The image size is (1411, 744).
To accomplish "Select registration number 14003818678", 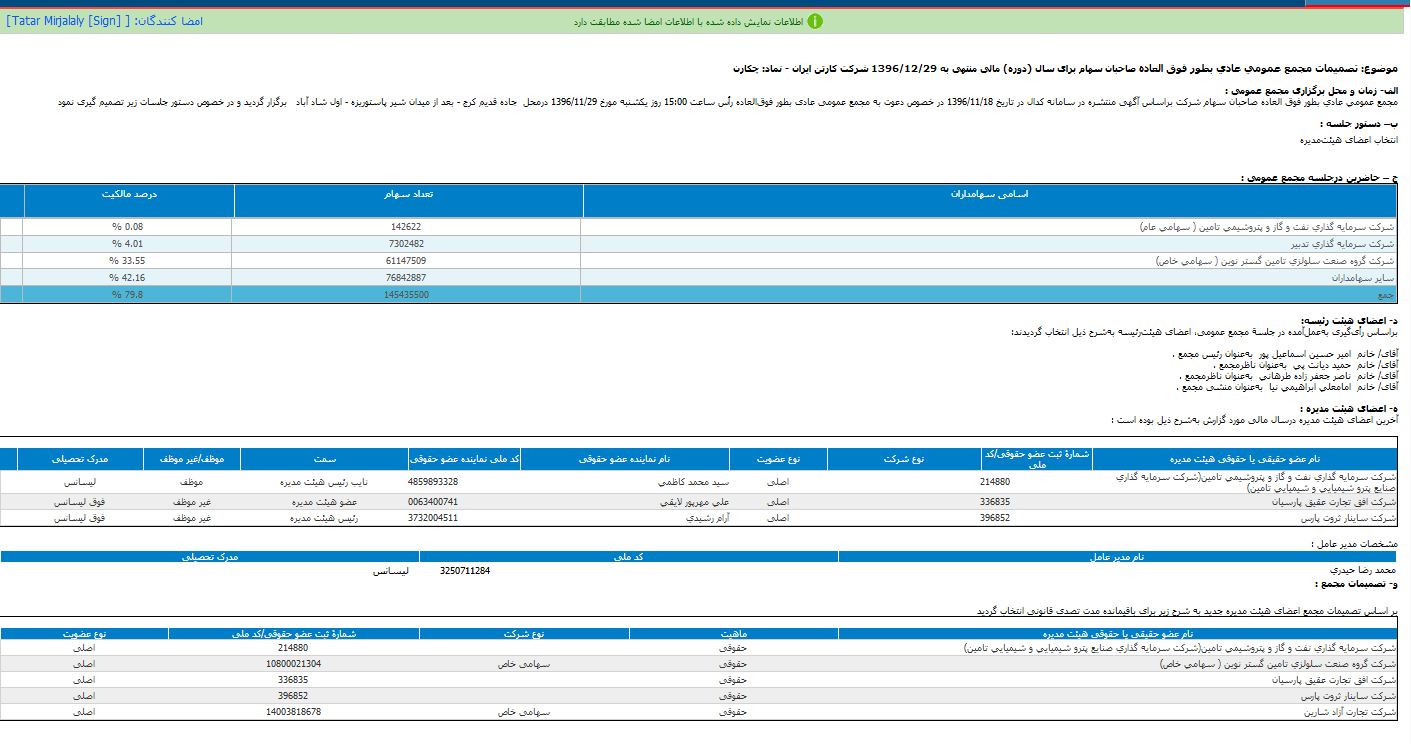I will (x=294, y=711).
